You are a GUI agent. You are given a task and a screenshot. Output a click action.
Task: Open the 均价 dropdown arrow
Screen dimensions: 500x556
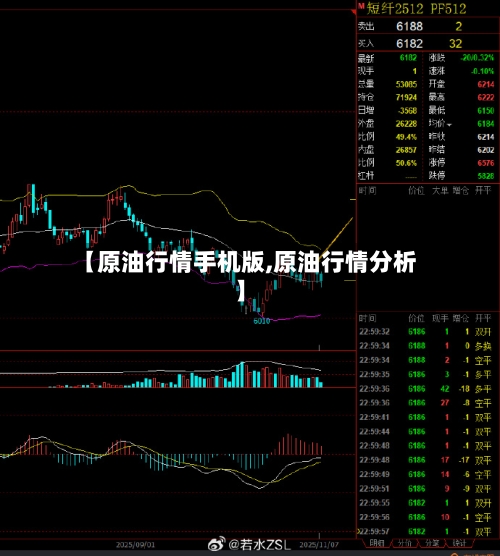pyautogui.click(x=449, y=125)
